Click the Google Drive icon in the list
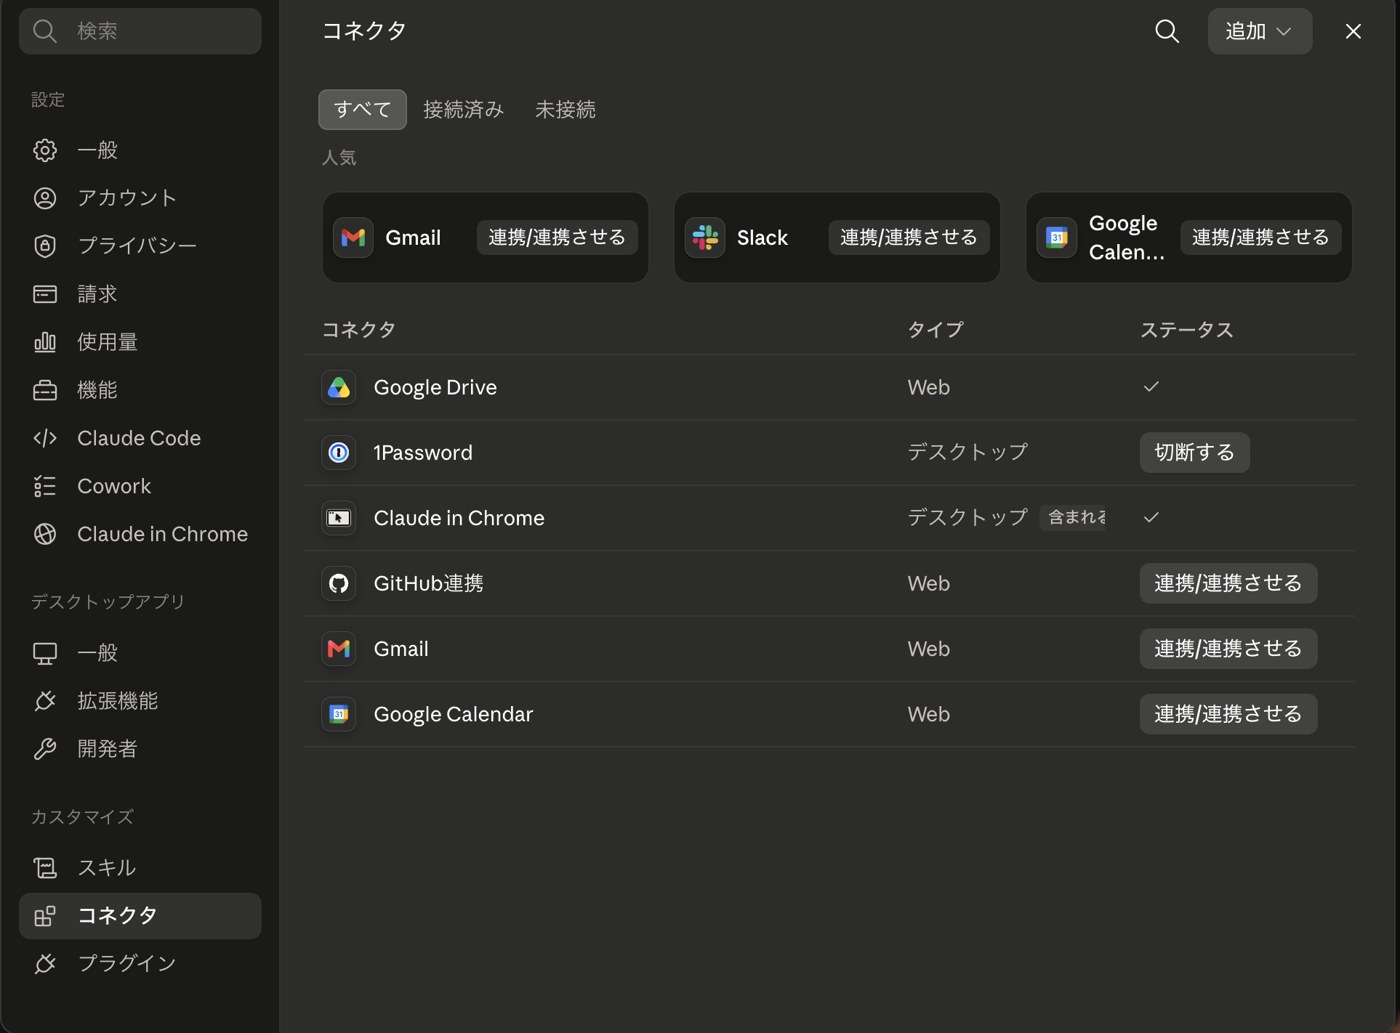1400x1033 pixels. 339,387
